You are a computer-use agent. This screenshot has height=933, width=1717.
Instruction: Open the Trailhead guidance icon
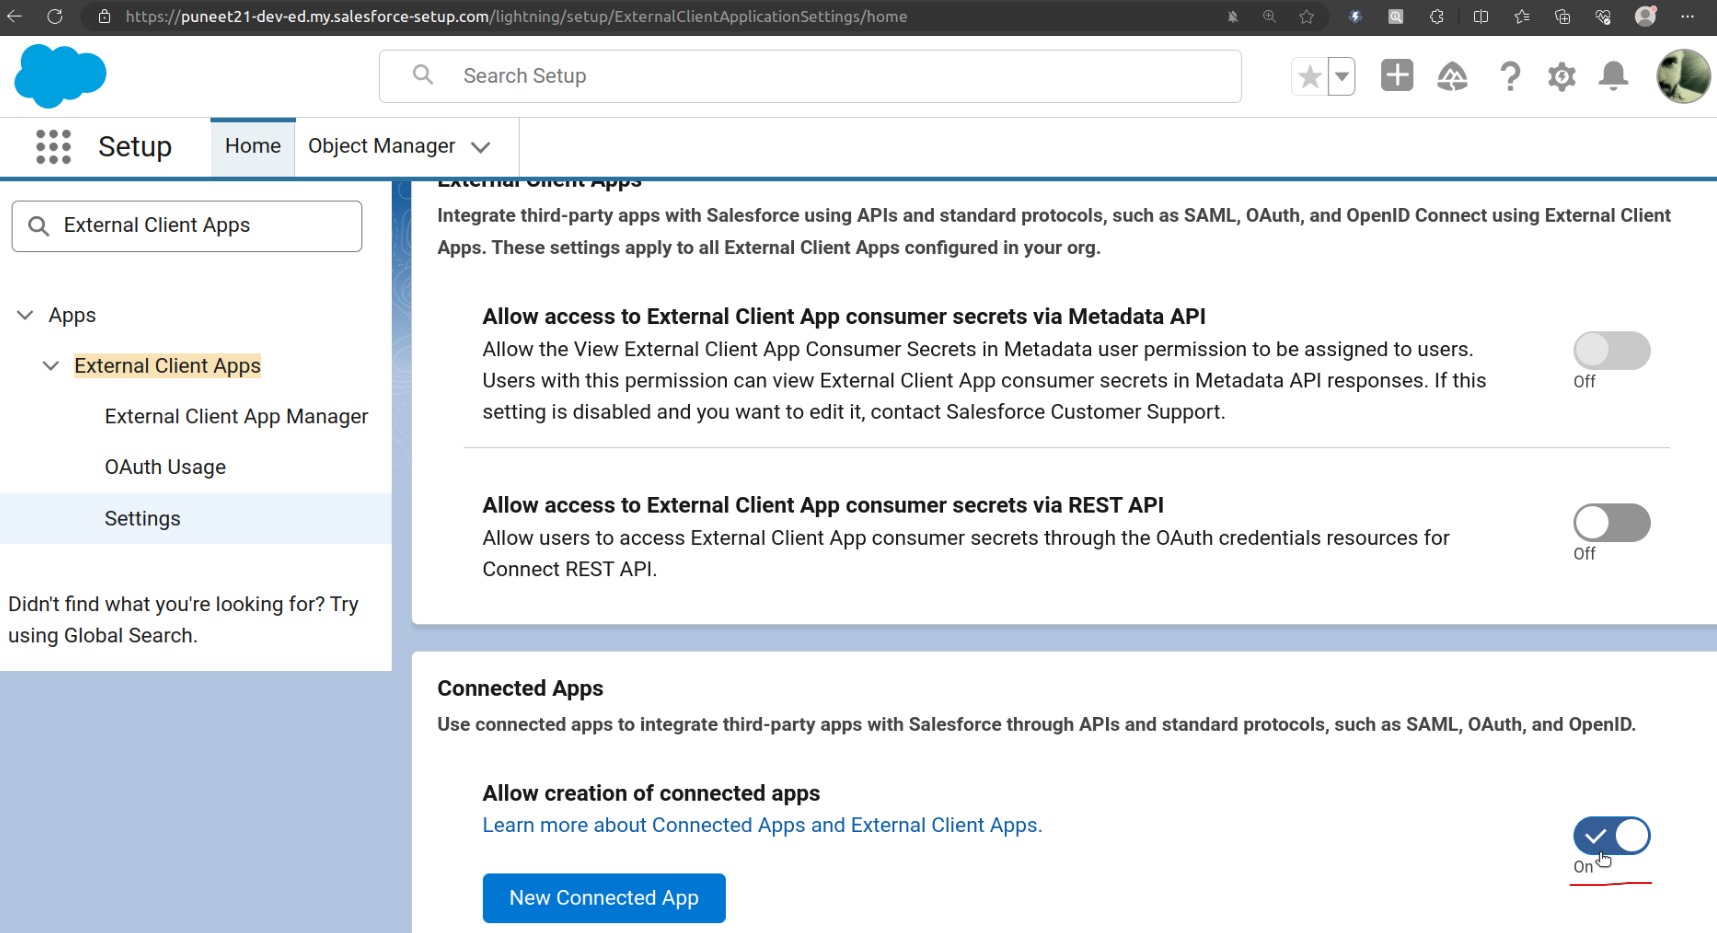click(1452, 76)
